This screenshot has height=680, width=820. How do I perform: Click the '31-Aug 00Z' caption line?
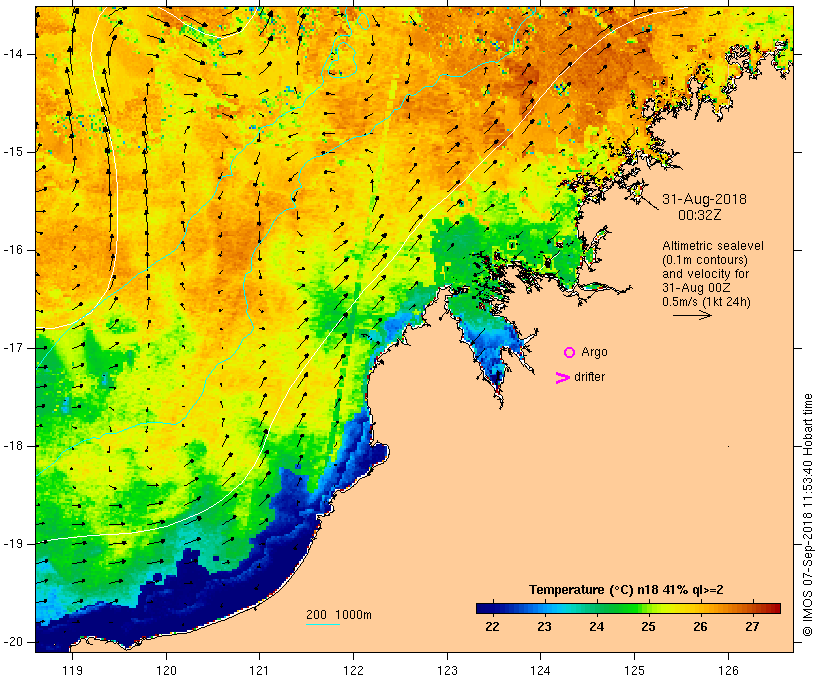click(696, 288)
